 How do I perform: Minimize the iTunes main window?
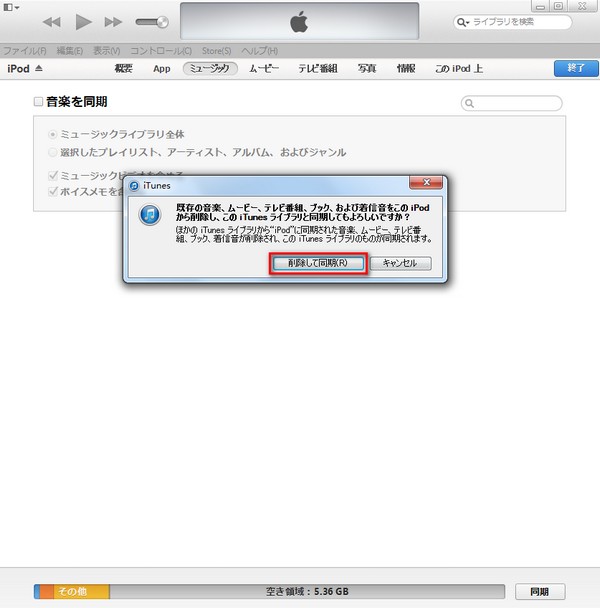pos(540,7)
